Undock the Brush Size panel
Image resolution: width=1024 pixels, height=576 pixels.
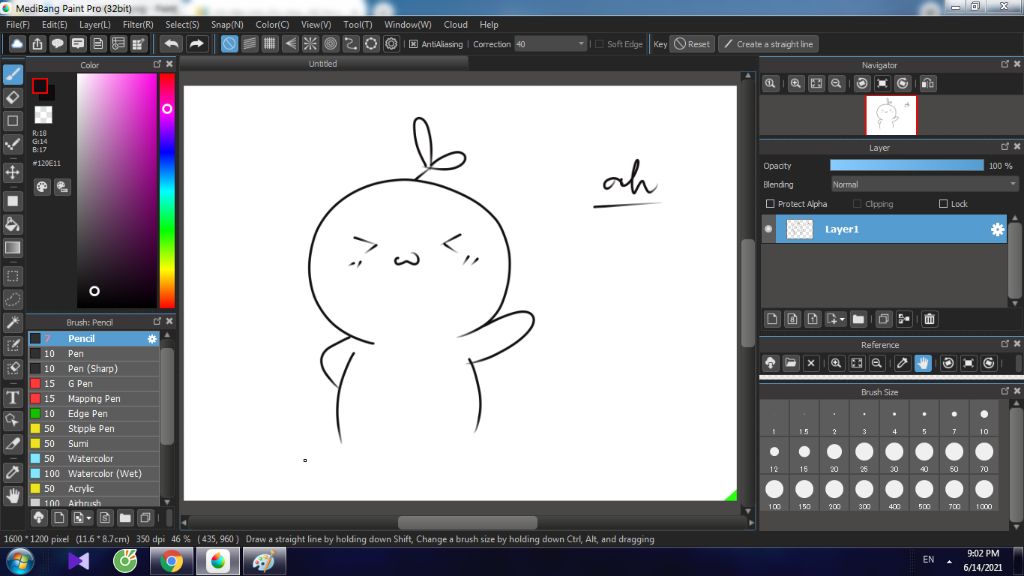[1004, 391]
